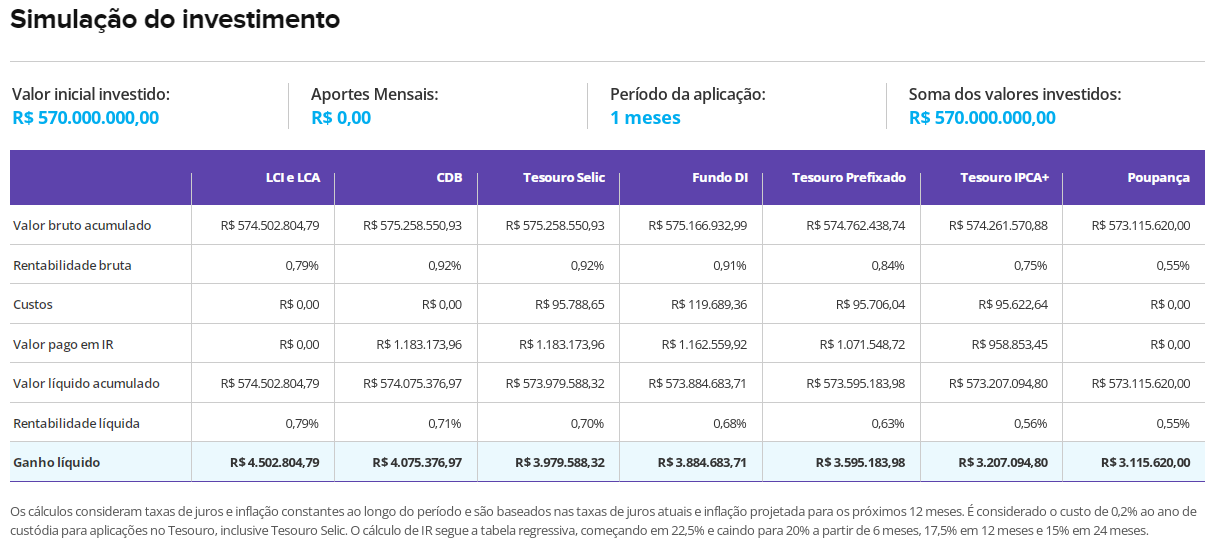This screenshot has height=541, width=1211.
Task: Click the Poupança column header
Action: [1158, 178]
